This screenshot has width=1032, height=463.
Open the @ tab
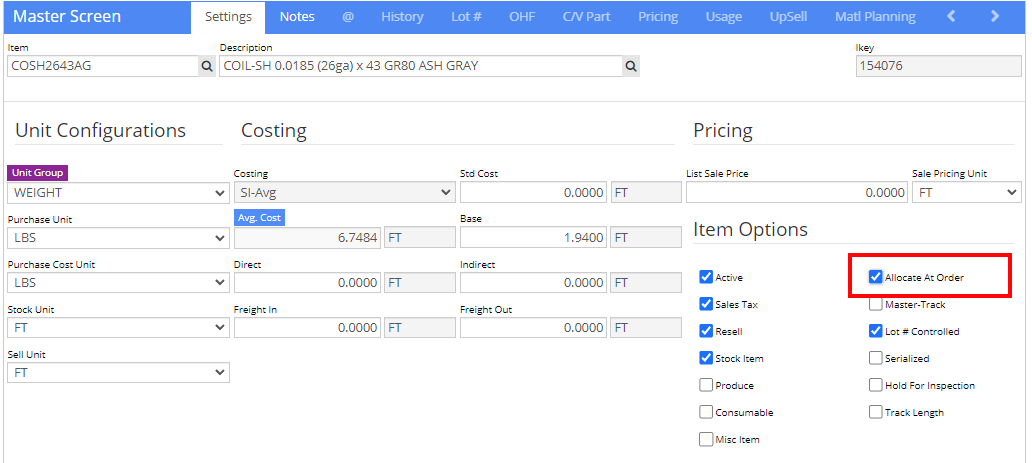[x=348, y=17]
